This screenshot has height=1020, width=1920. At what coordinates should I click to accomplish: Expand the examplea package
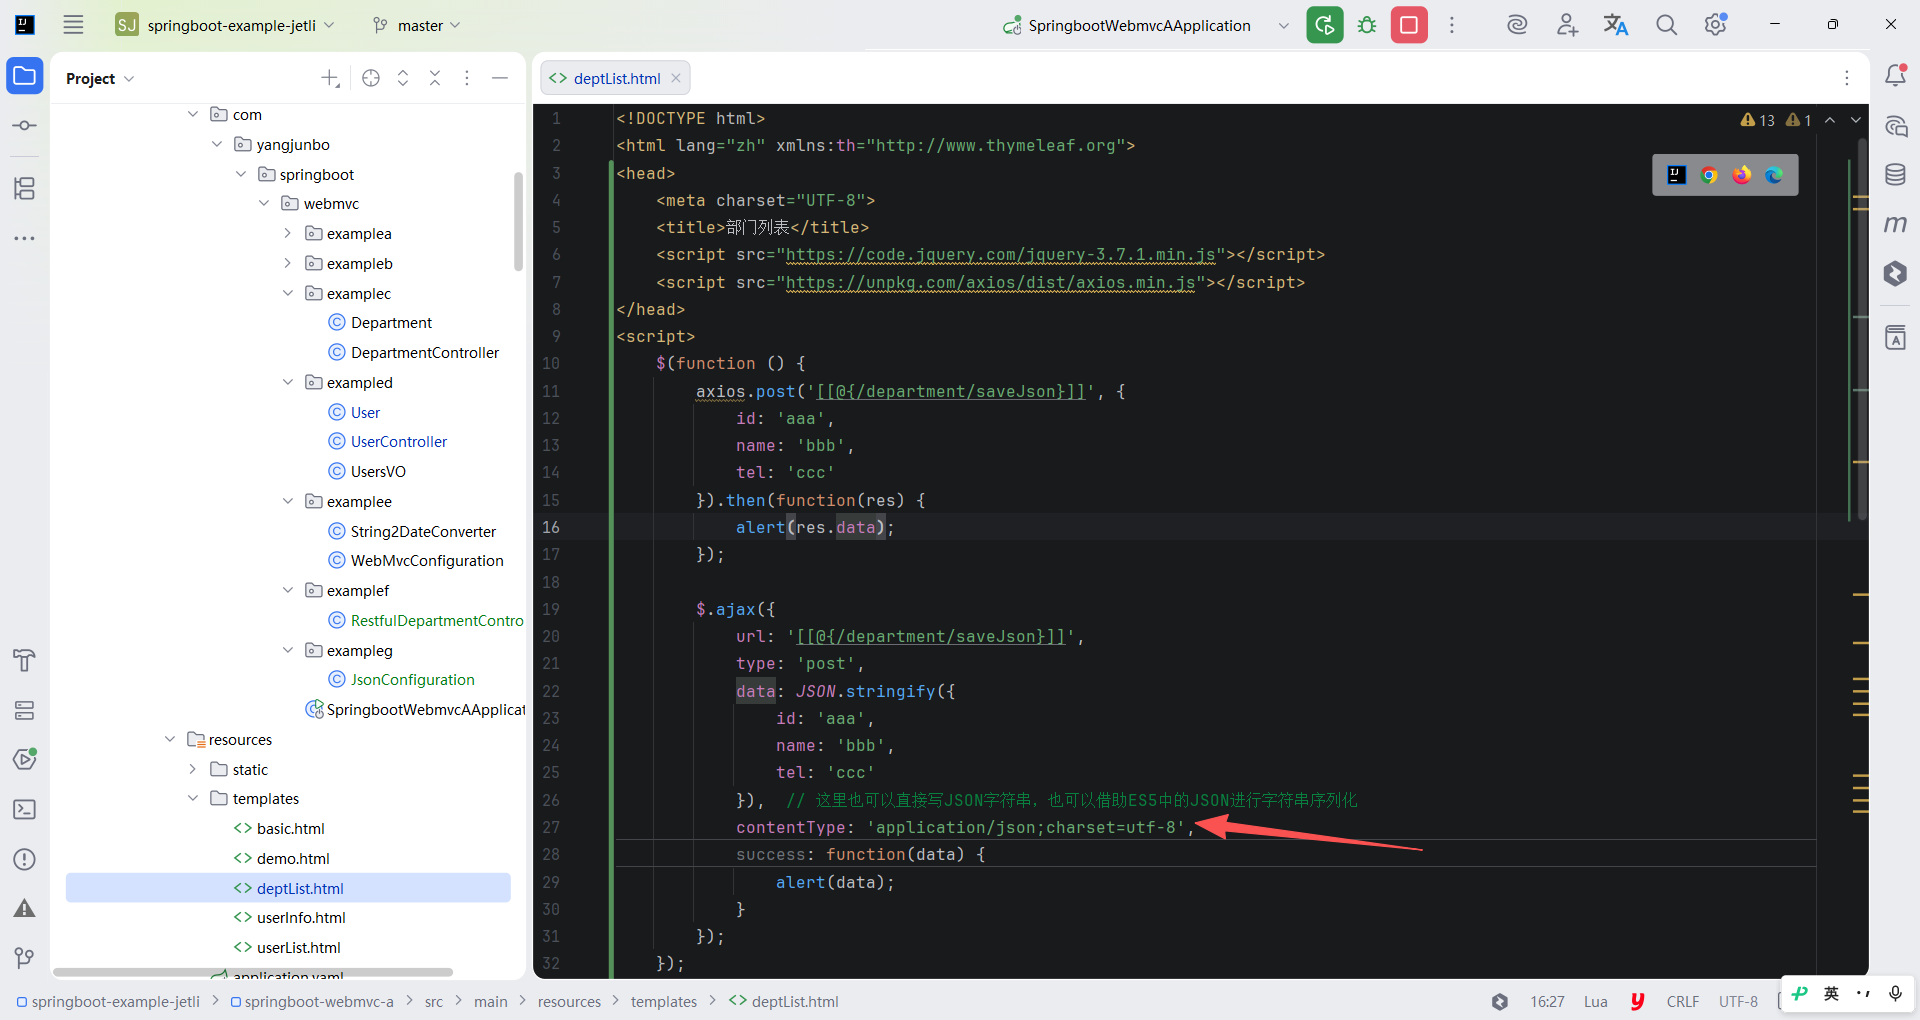288,233
